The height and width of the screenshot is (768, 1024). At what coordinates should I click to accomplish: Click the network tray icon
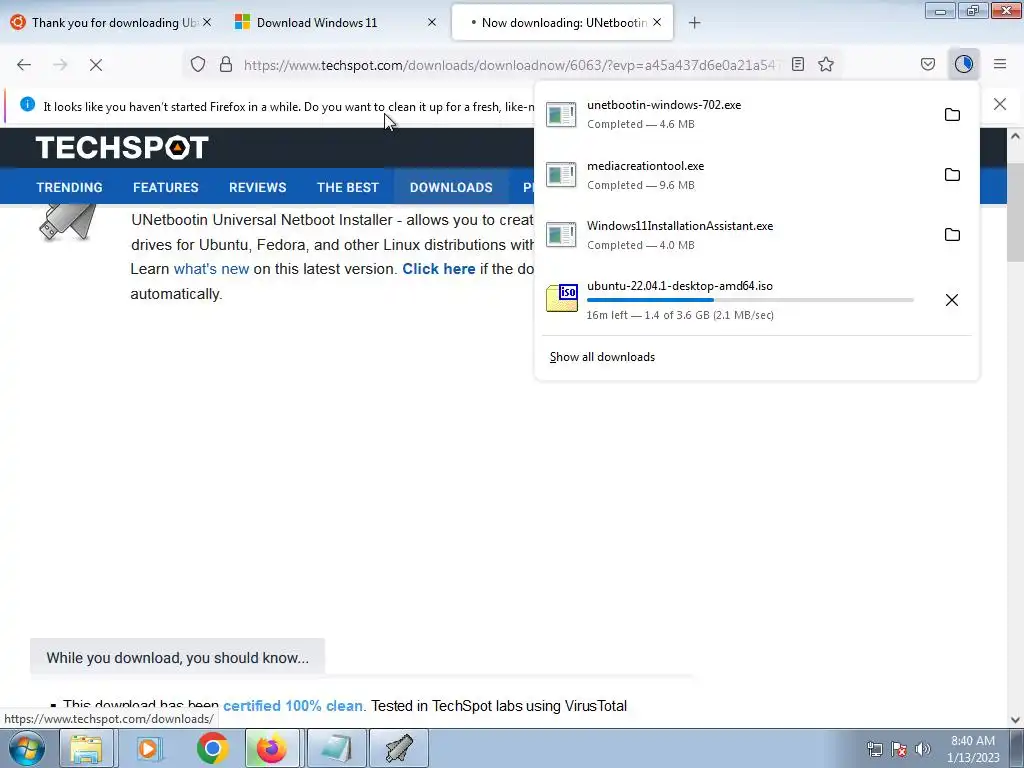tap(874, 749)
